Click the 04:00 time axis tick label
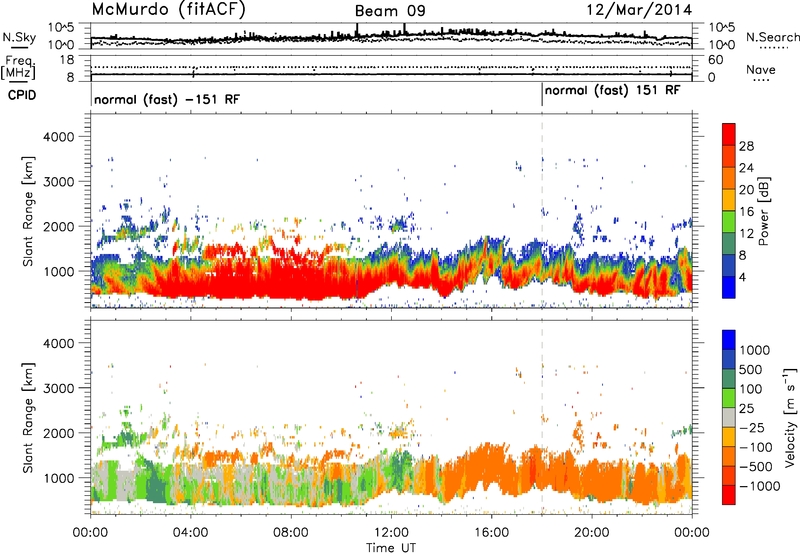The height and width of the screenshot is (554, 800). pos(190,533)
